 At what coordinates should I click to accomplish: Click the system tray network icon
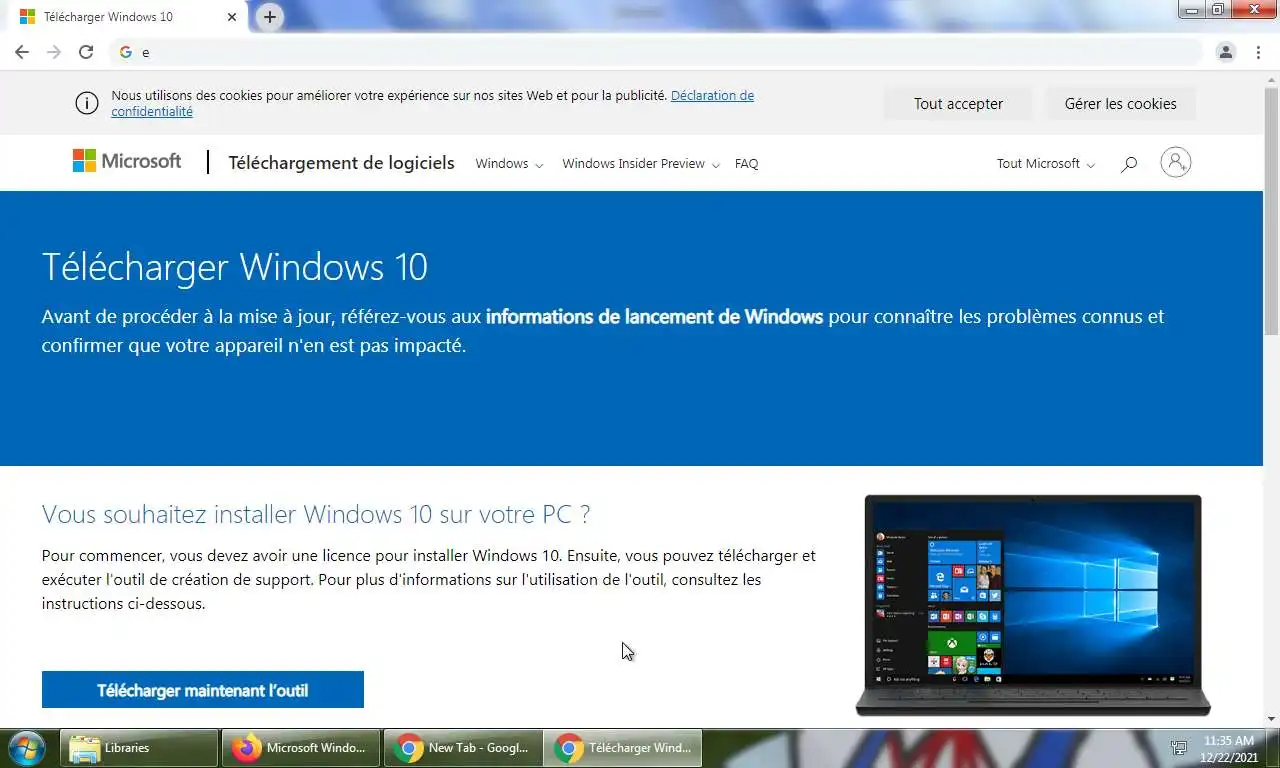[x=1179, y=748]
